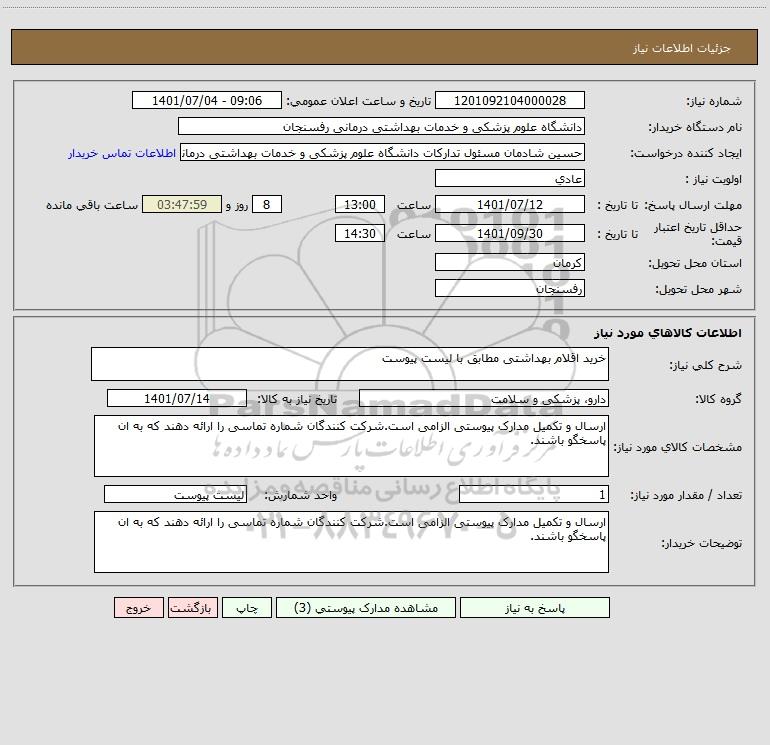770x745 pixels.
Task: Click the countdown timer 03:47:59
Action: 182,204
